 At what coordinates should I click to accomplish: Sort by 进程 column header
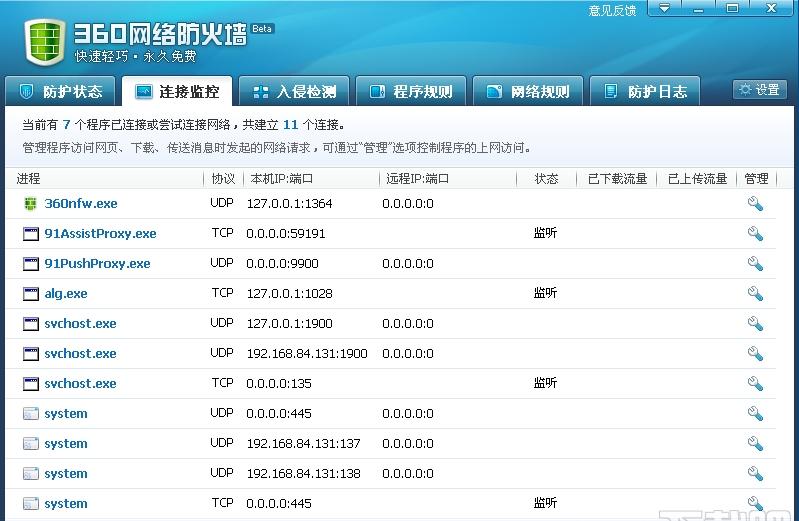(x=29, y=179)
